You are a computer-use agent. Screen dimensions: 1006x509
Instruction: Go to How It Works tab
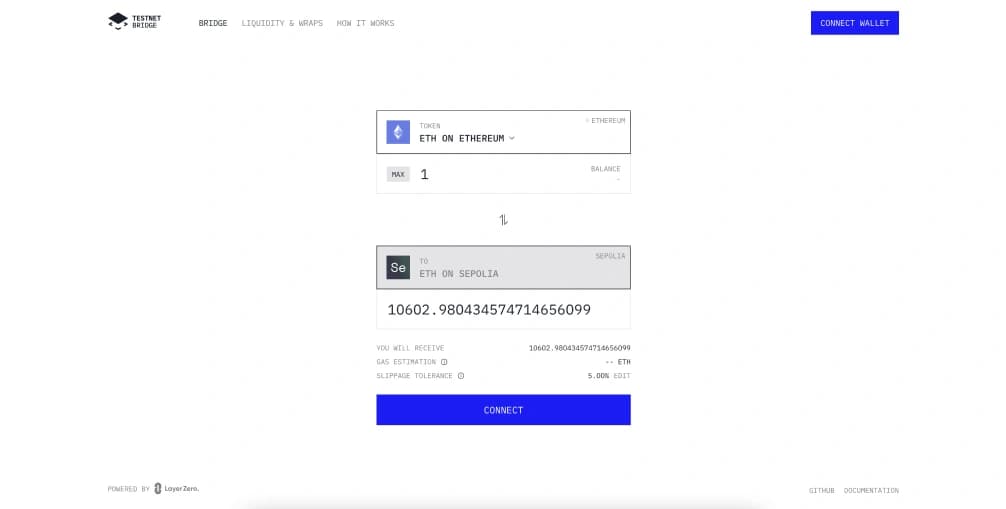[366, 23]
